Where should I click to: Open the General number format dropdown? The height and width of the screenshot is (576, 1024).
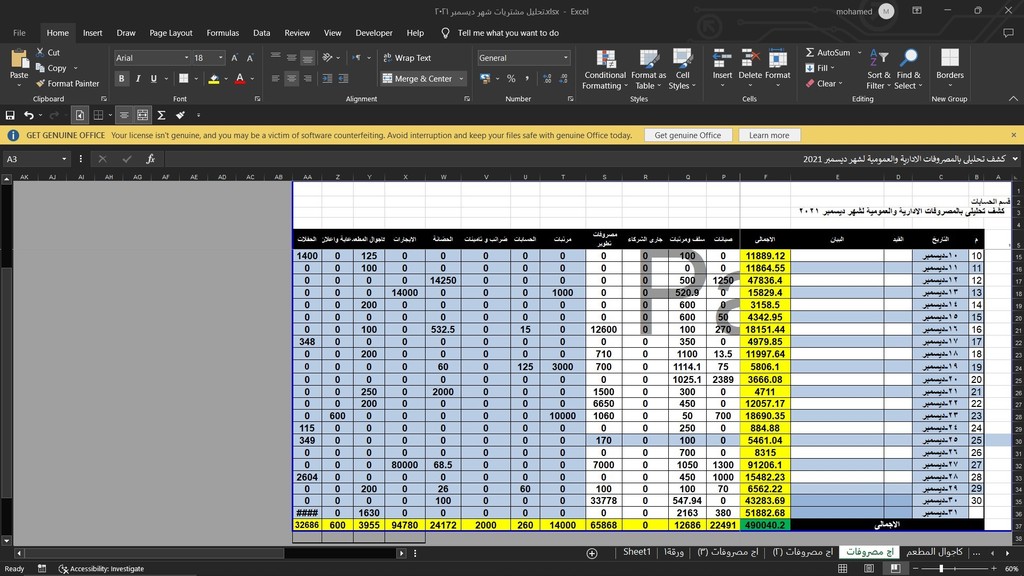566,58
